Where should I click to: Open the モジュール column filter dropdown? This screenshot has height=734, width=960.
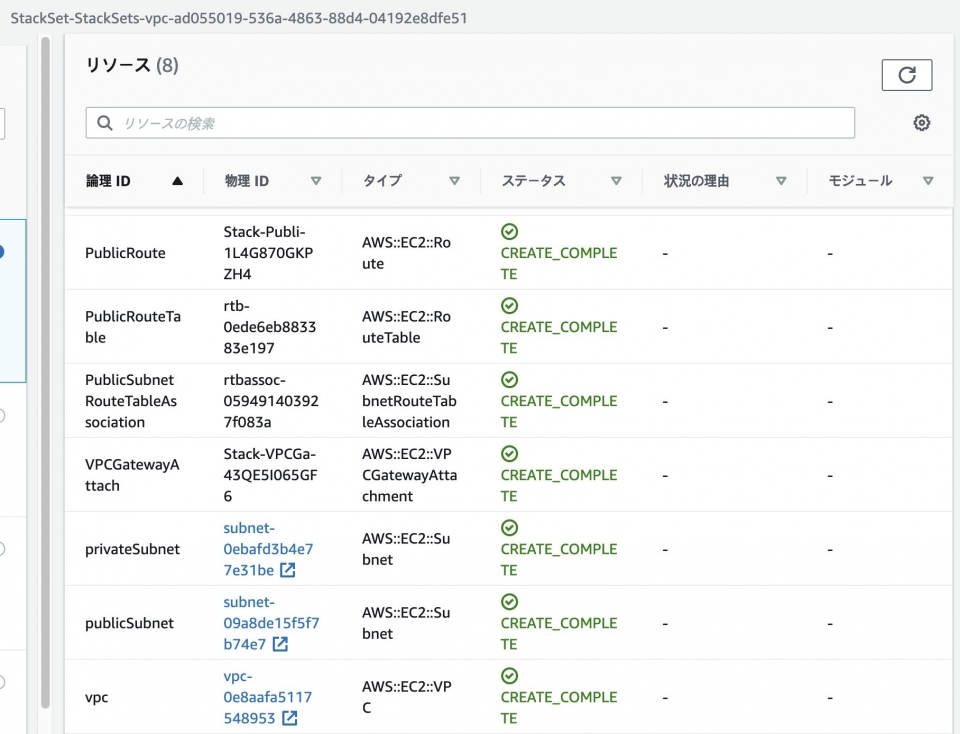pos(929,181)
